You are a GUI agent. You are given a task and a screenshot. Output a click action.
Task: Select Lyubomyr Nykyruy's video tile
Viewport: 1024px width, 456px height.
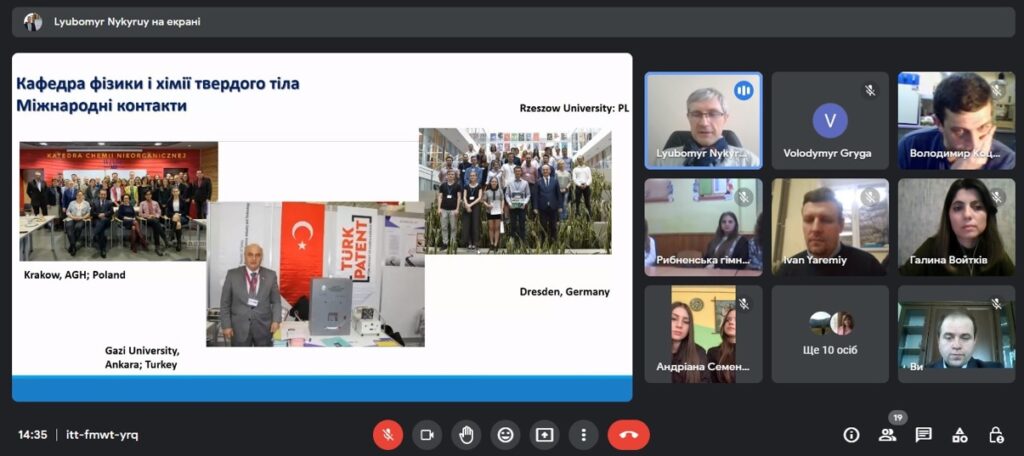(x=703, y=120)
